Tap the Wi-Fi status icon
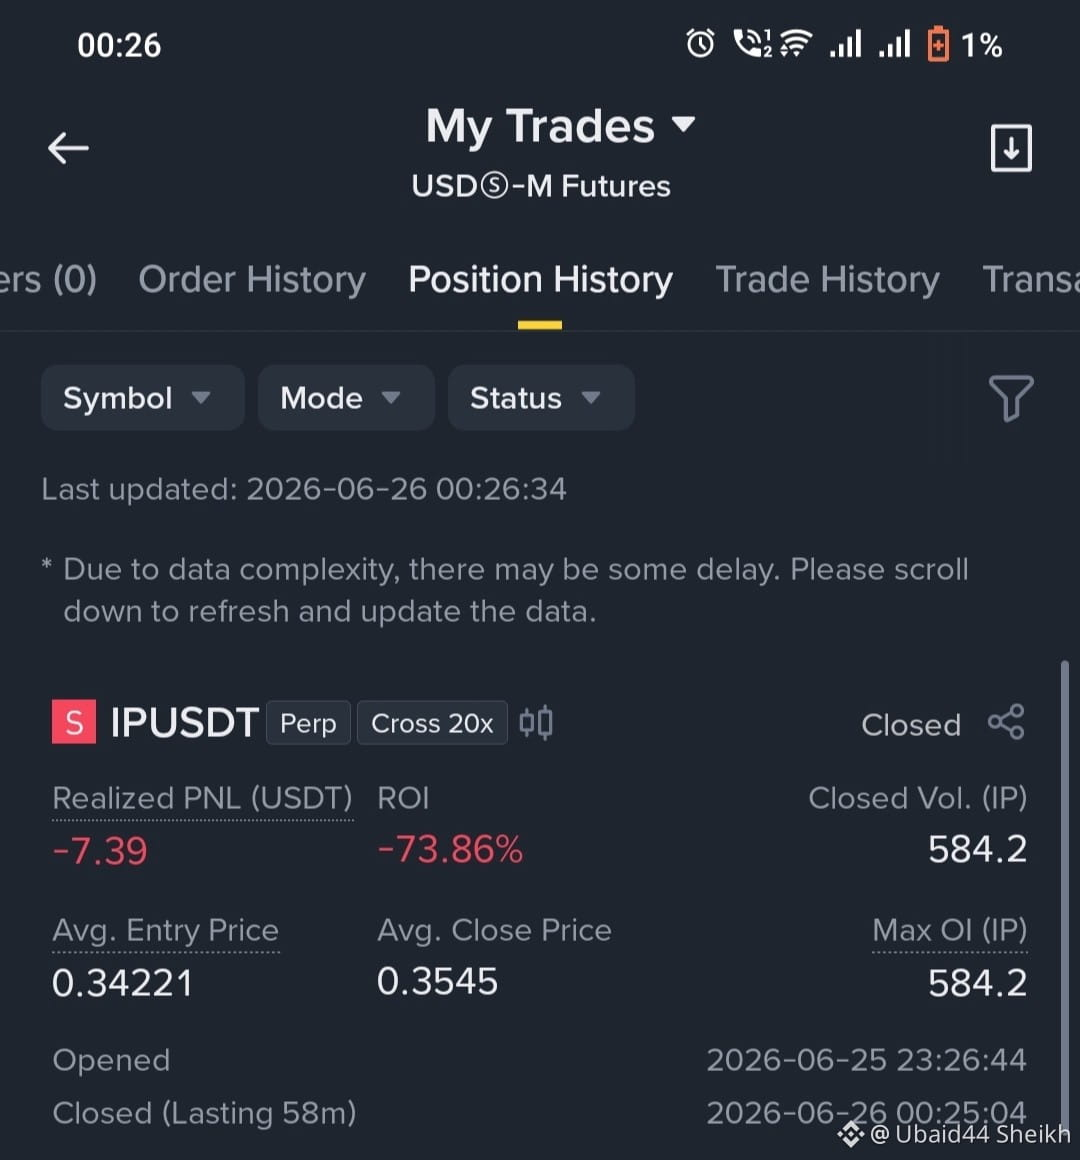 click(x=796, y=44)
